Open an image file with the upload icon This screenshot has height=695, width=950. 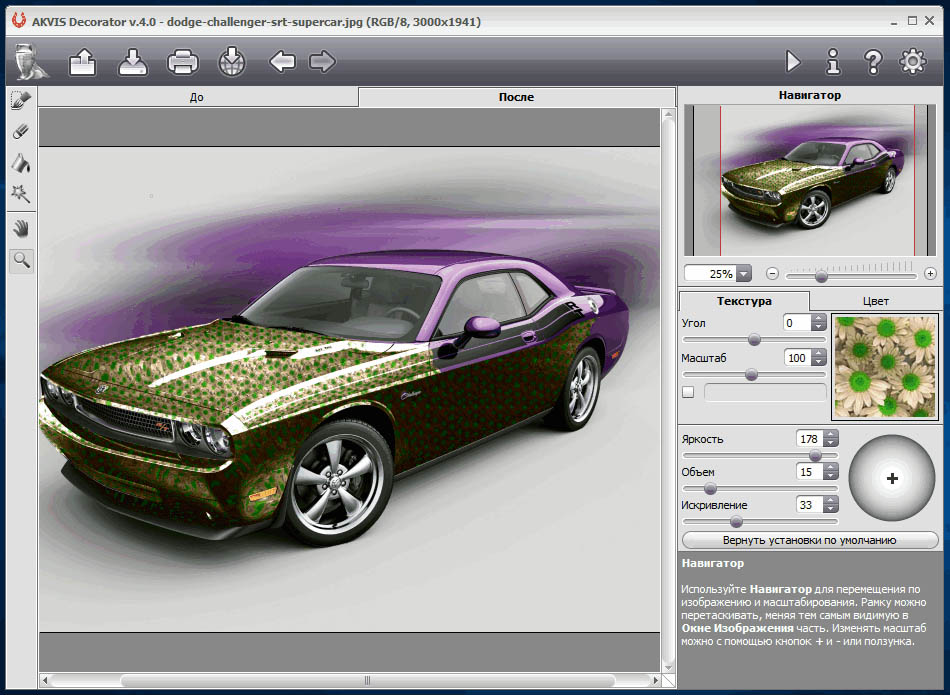tap(82, 62)
